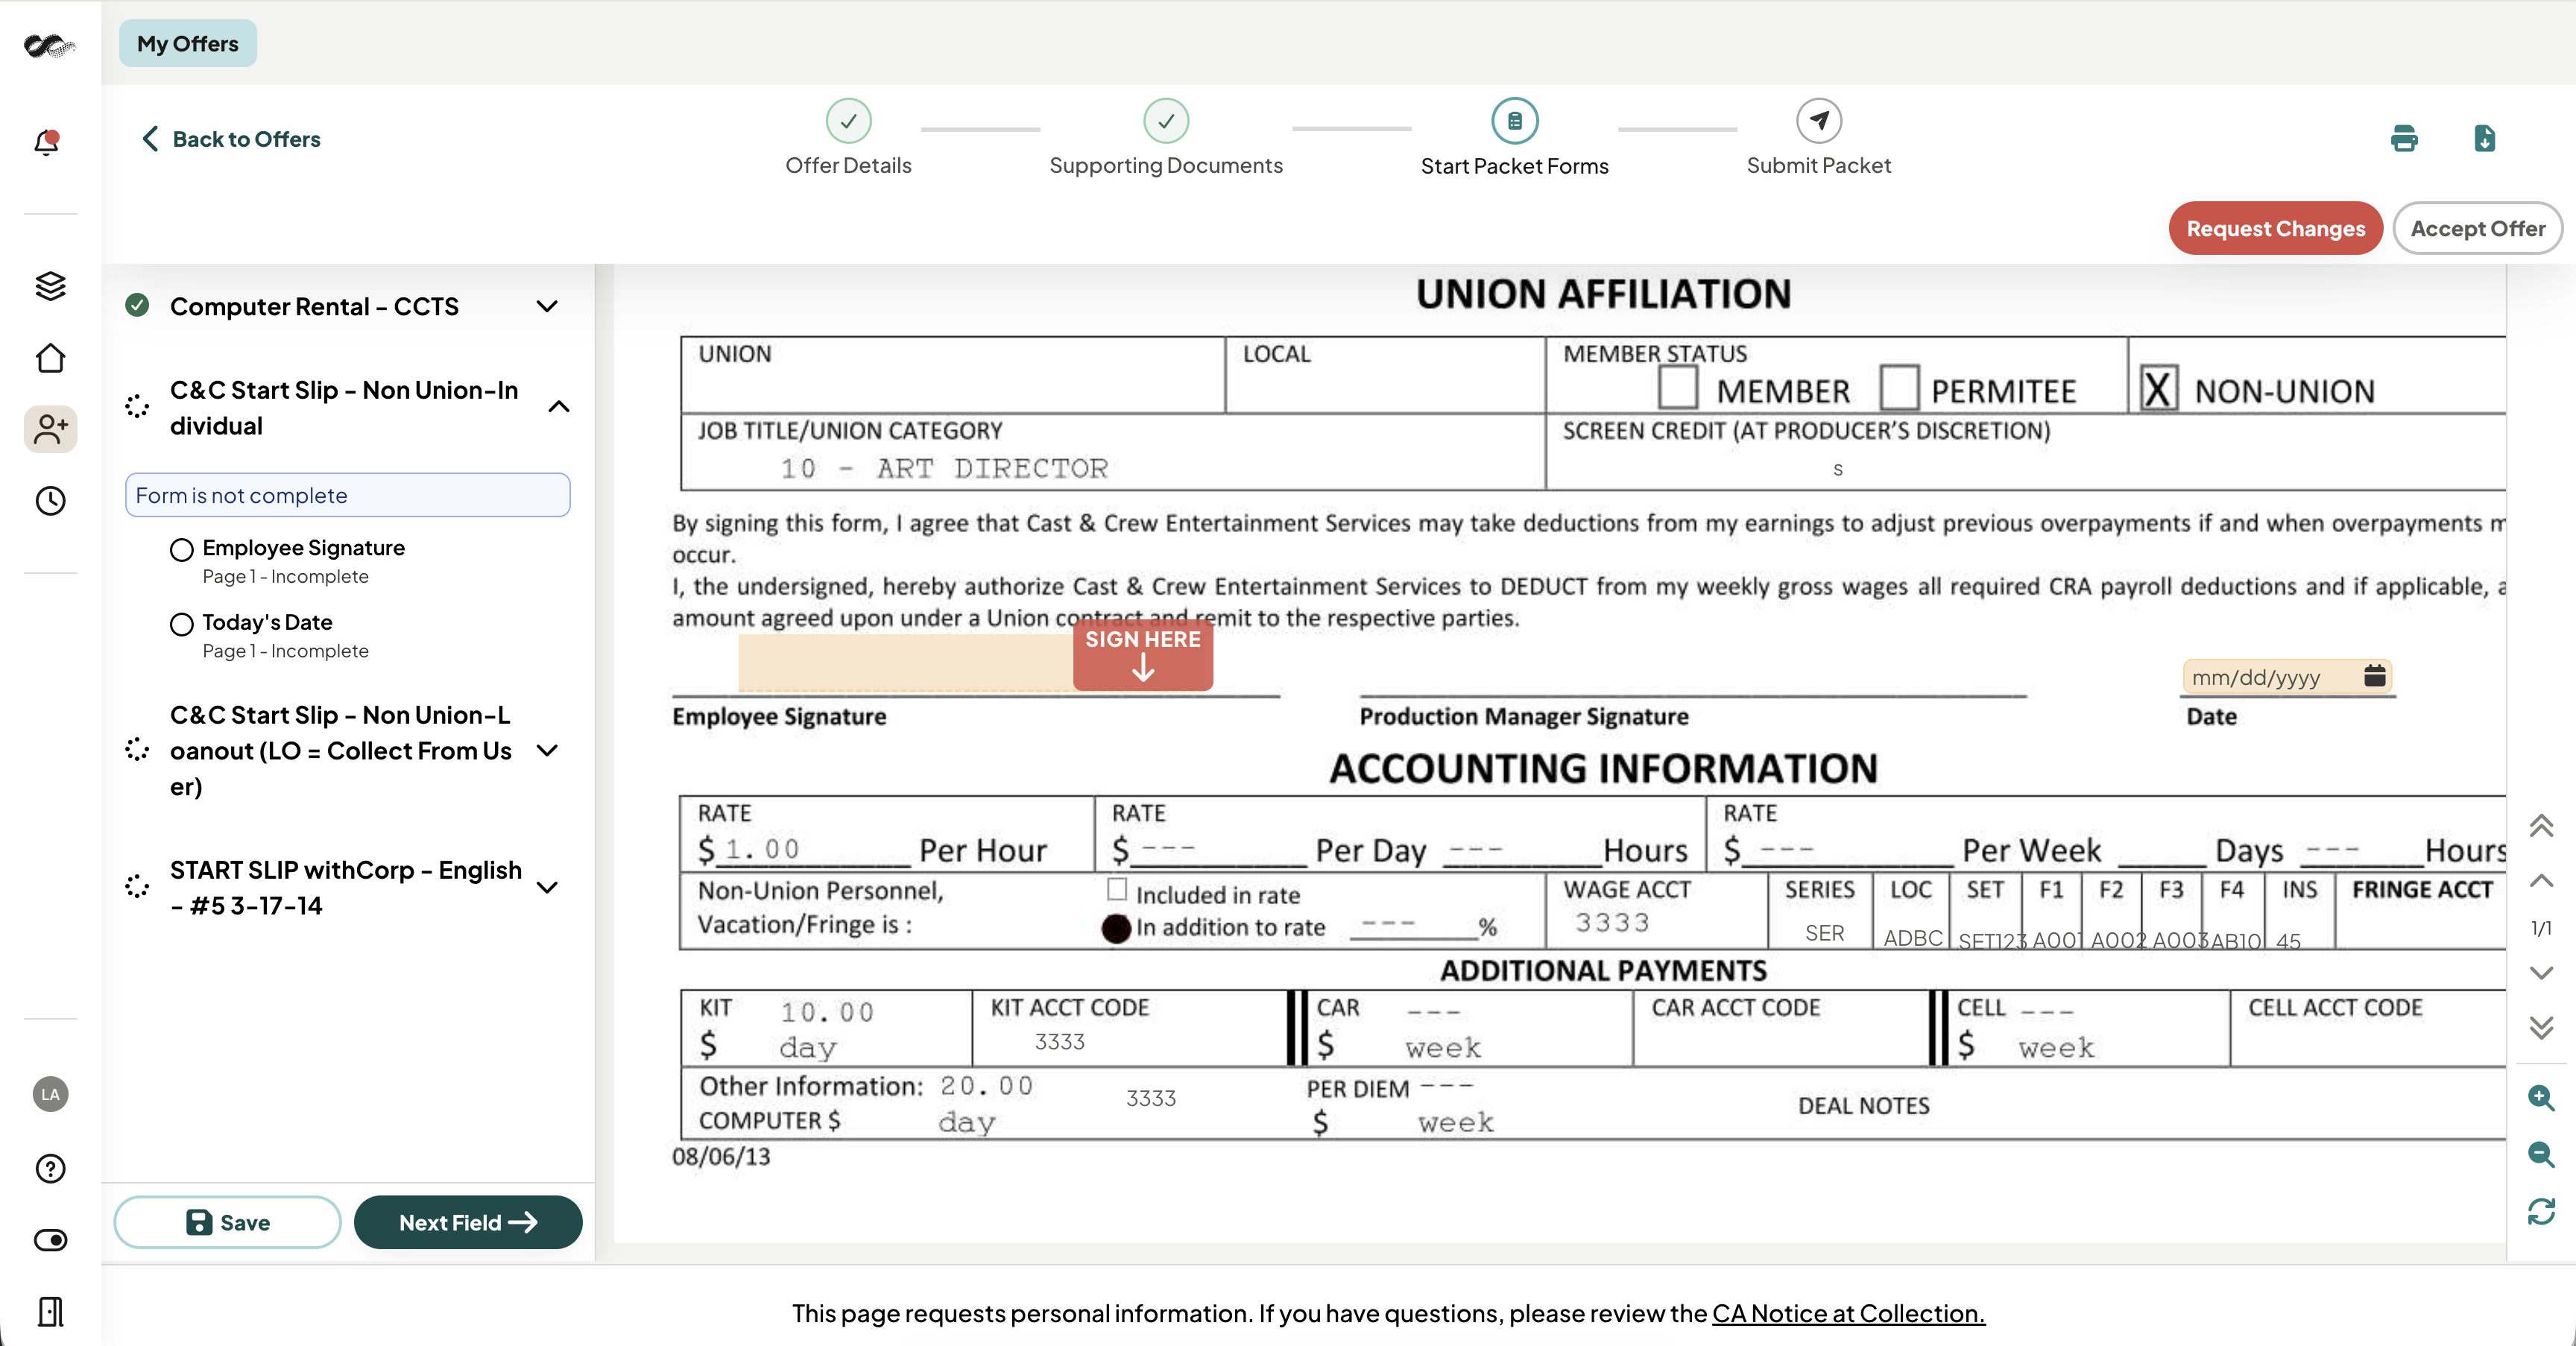The width and height of the screenshot is (2576, 1346).
Task: Click the company logo at top left
Action: pyautogui.click(x=49, y=45)
